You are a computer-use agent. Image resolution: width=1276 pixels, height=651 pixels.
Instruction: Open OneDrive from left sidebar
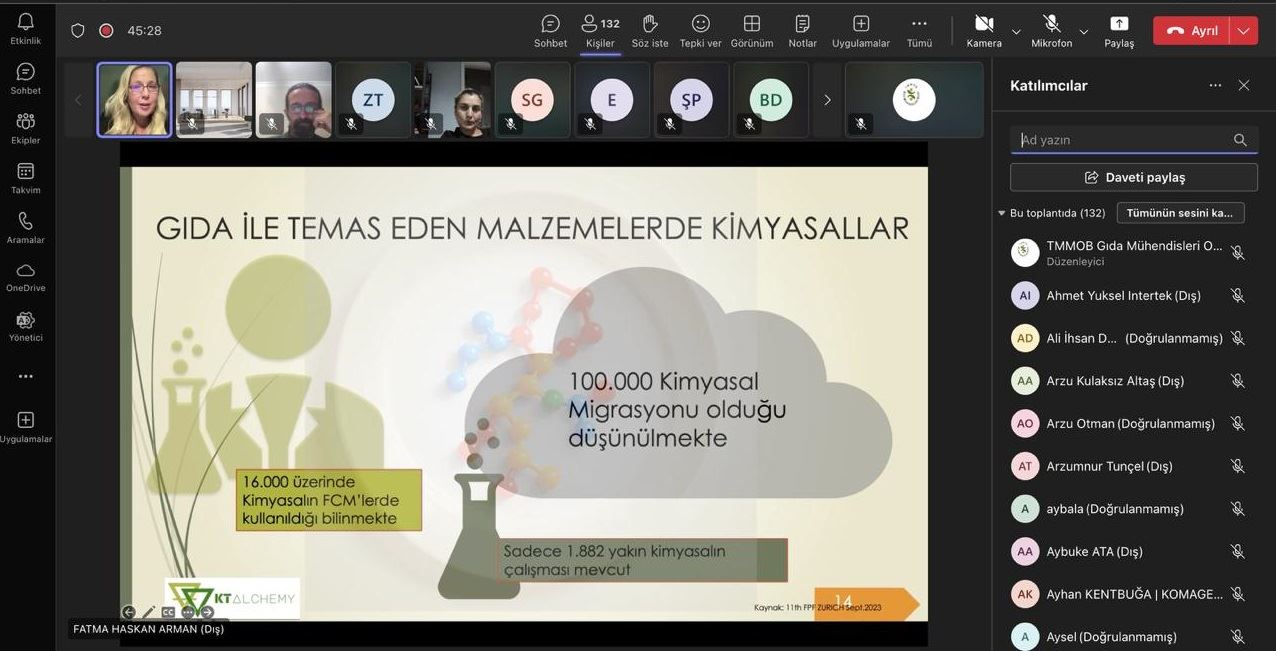[x=25, y=277]
